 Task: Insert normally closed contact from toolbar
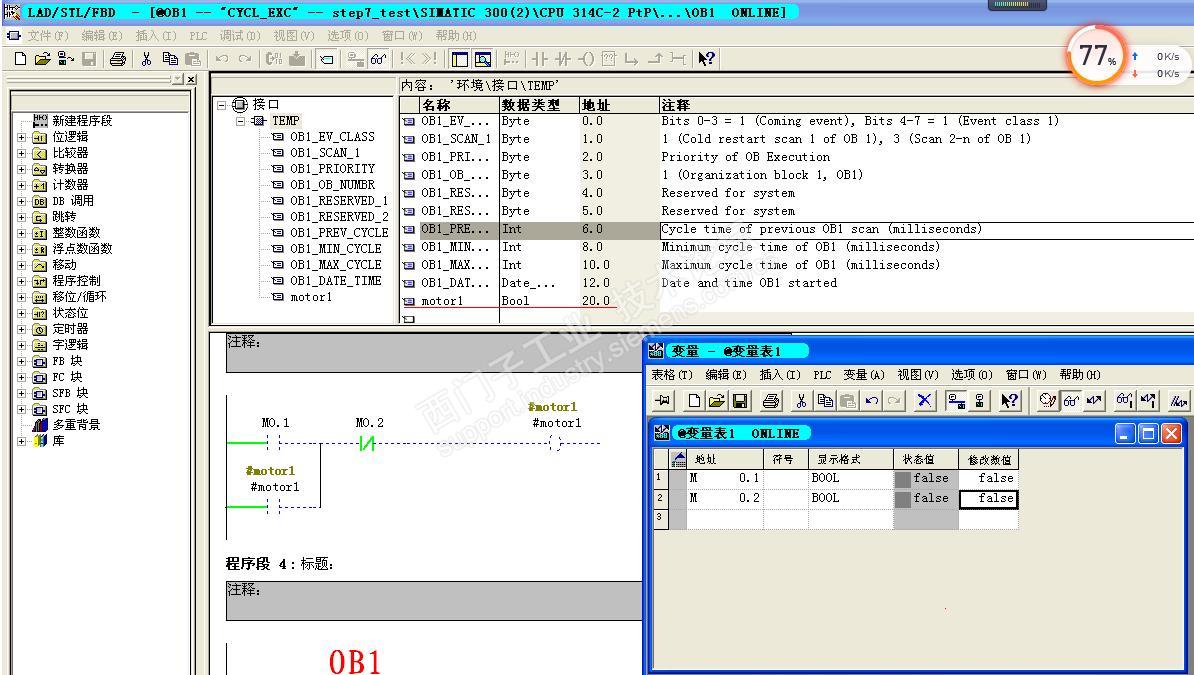click(563, 59)
